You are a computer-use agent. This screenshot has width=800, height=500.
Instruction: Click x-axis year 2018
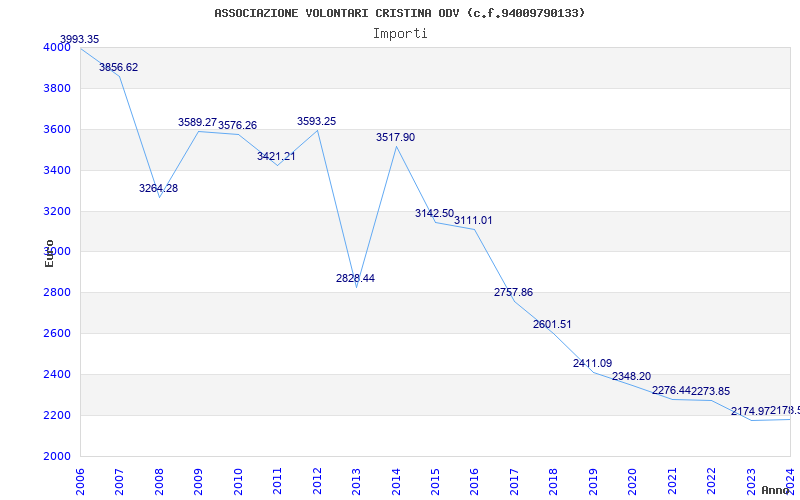[554, 482]
